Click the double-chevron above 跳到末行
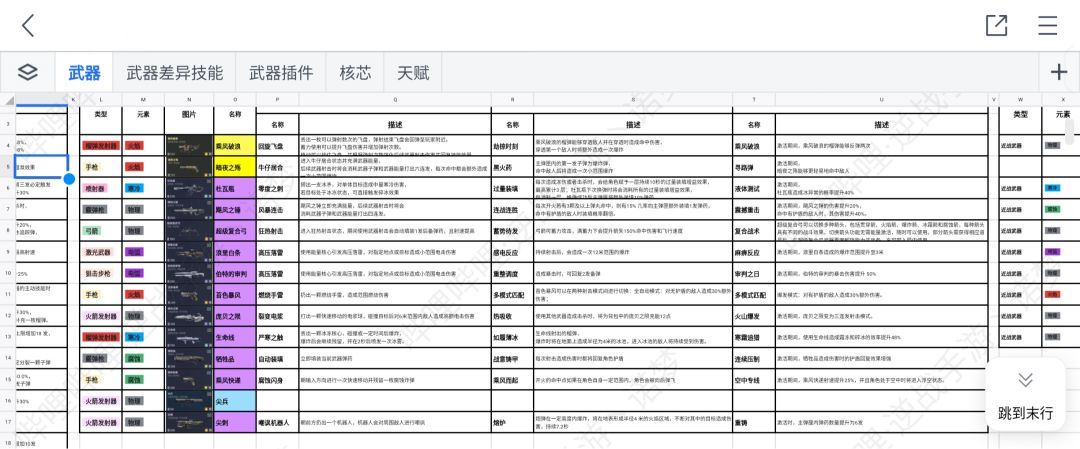This screenshot has height=449, width=1080. click(1026, 380)
